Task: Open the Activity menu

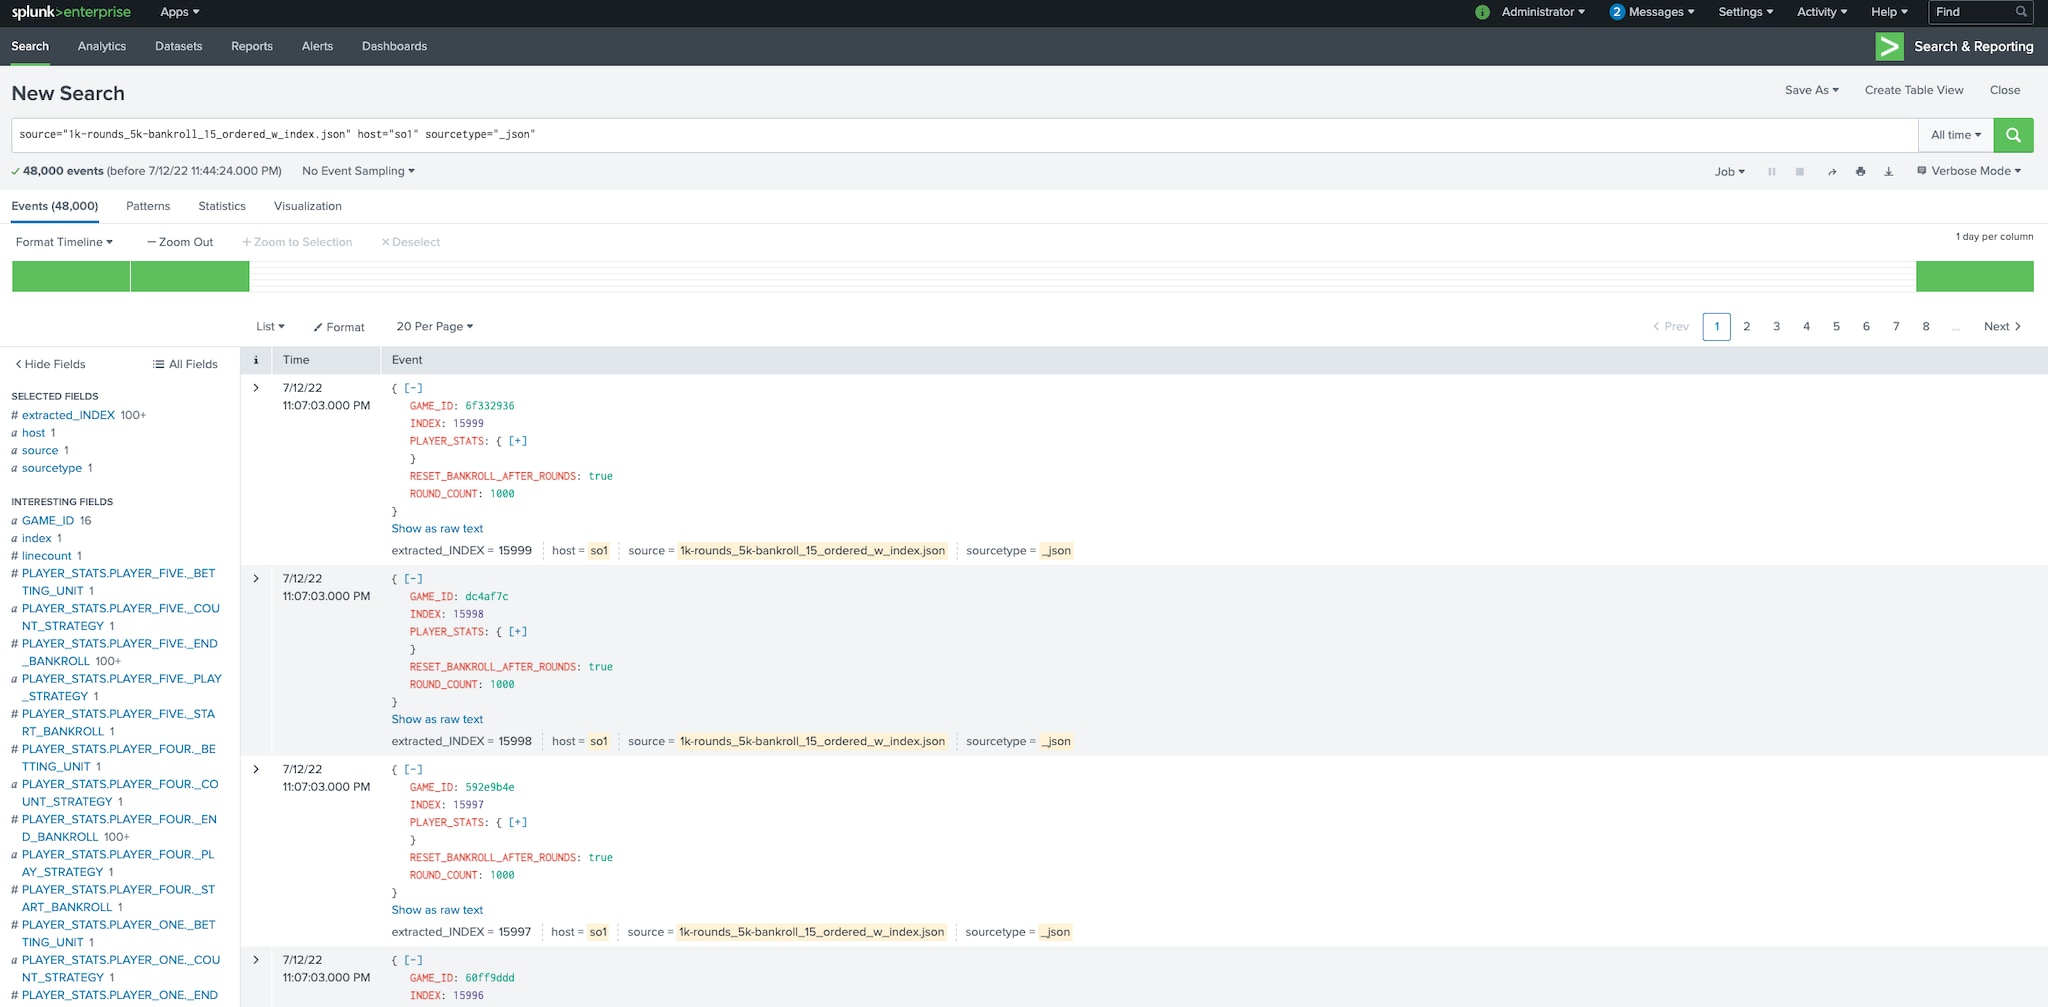Action: (1822, 12)
